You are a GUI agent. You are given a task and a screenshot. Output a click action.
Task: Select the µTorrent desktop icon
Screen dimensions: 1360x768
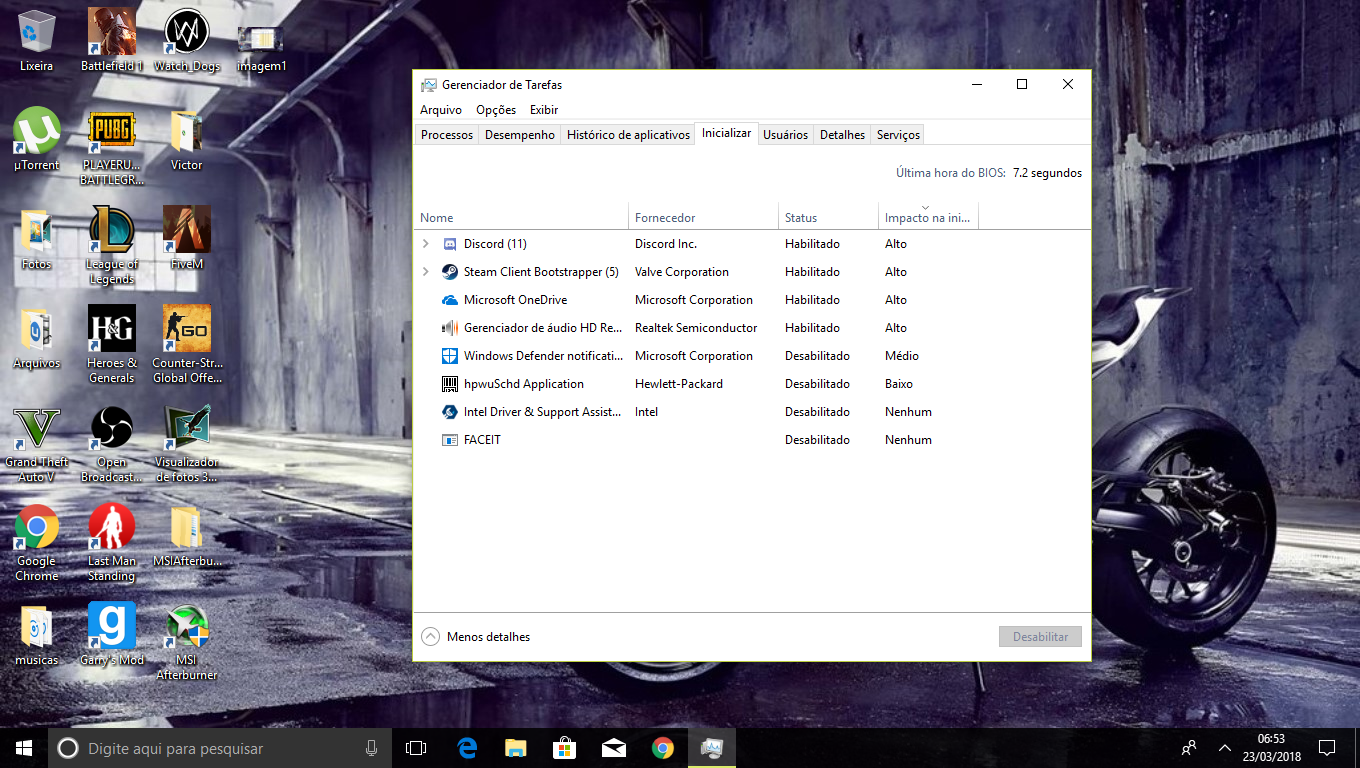click(x=37, y=139)
